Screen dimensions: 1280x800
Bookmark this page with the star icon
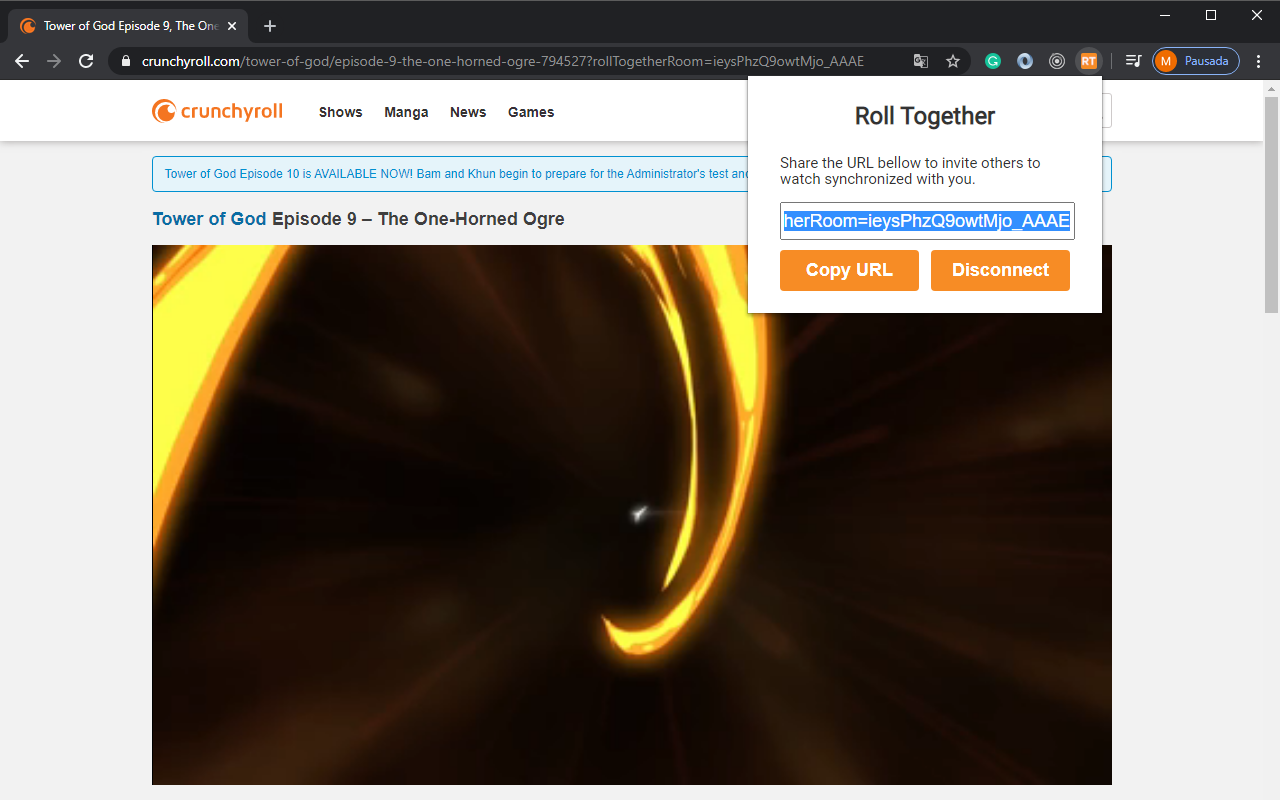pos(953,61)
